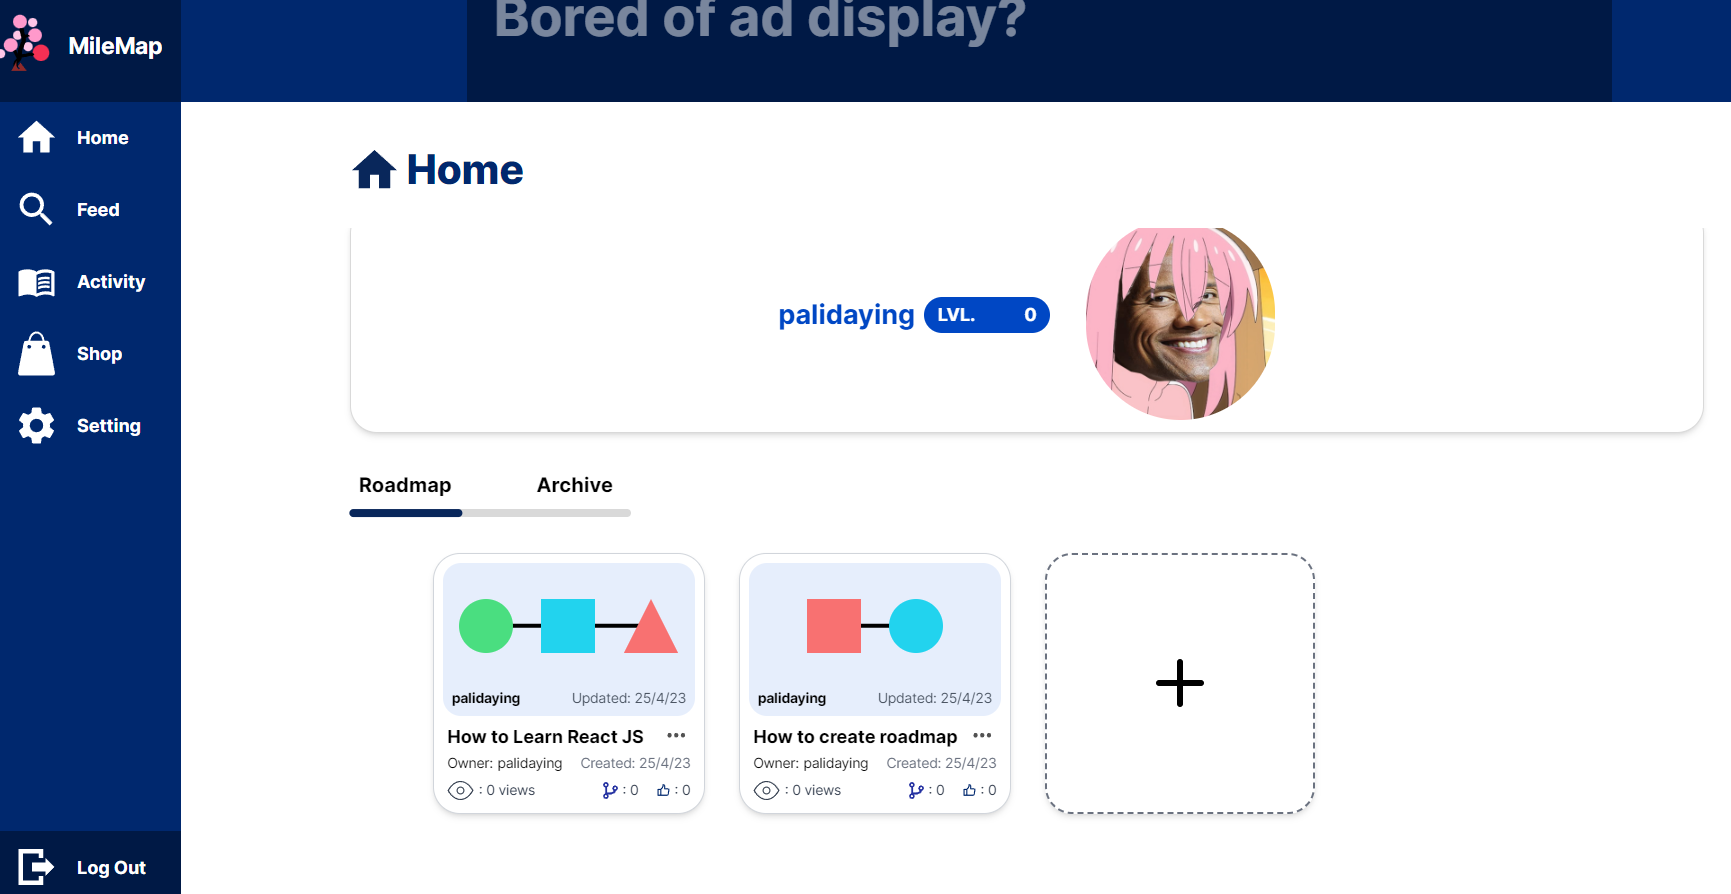Open Shop using the bag icon
1731x894 pixels.
(36, 354)
